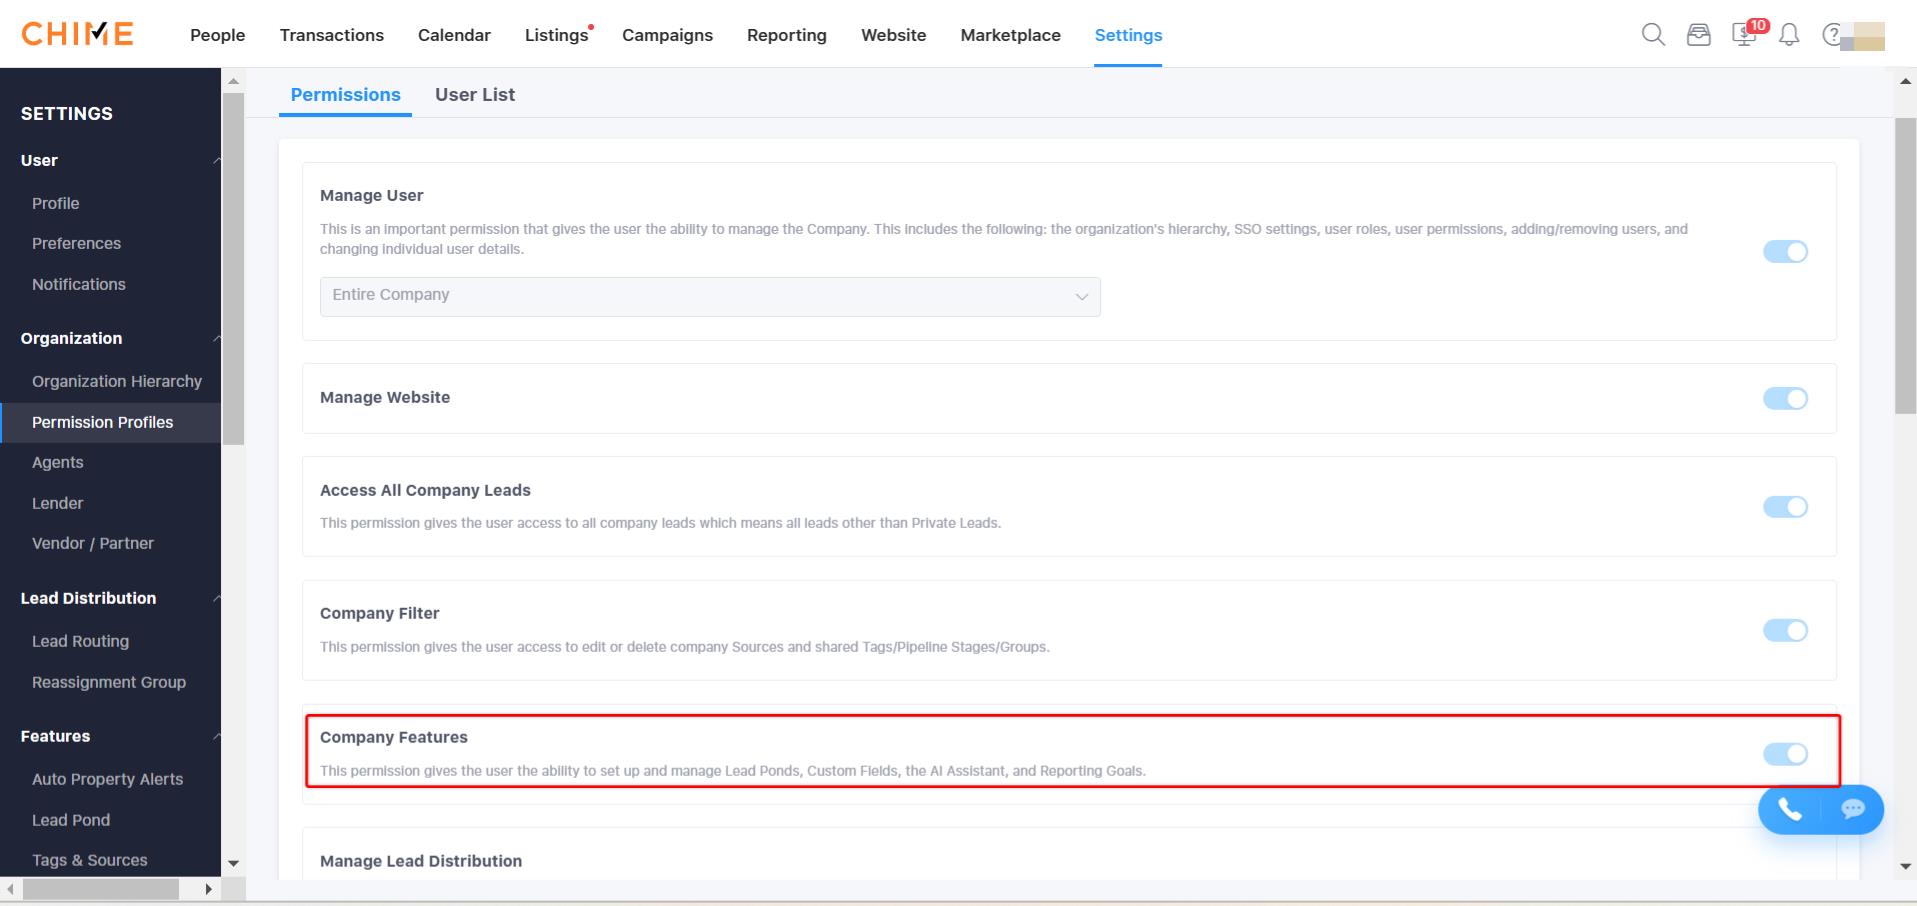The width and height of the screenshot is (1917, 906).
Task: Open the Marketplace menu
Action: (x=1010, y=35)
